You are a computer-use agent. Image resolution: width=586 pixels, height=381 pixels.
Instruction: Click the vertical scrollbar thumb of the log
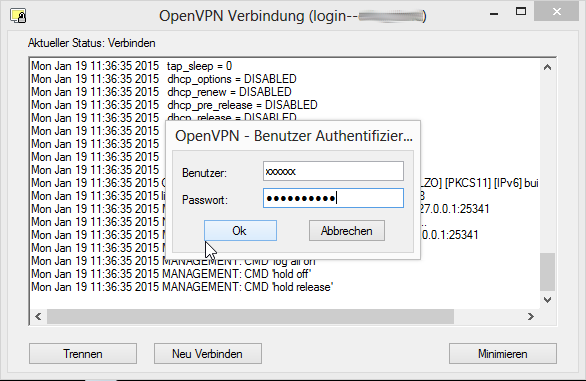point(548,272)
